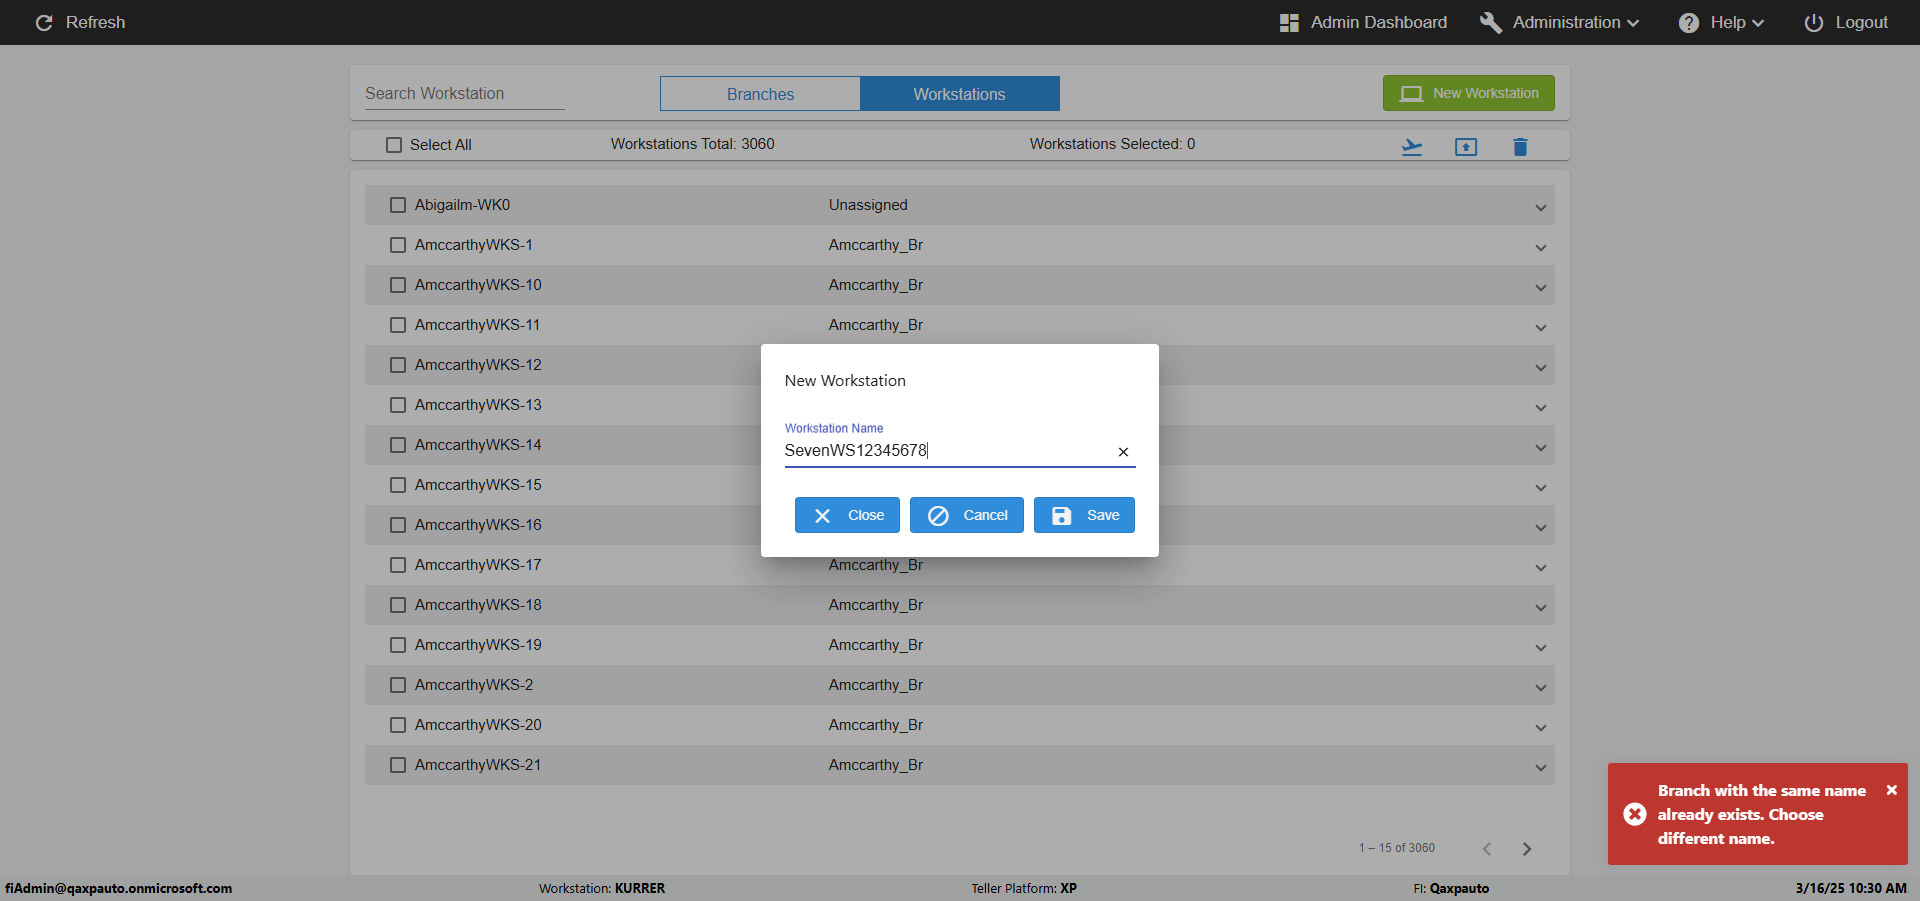
Task: Click the AmccarthyWKS-2 row name
Action: [474, 685]
